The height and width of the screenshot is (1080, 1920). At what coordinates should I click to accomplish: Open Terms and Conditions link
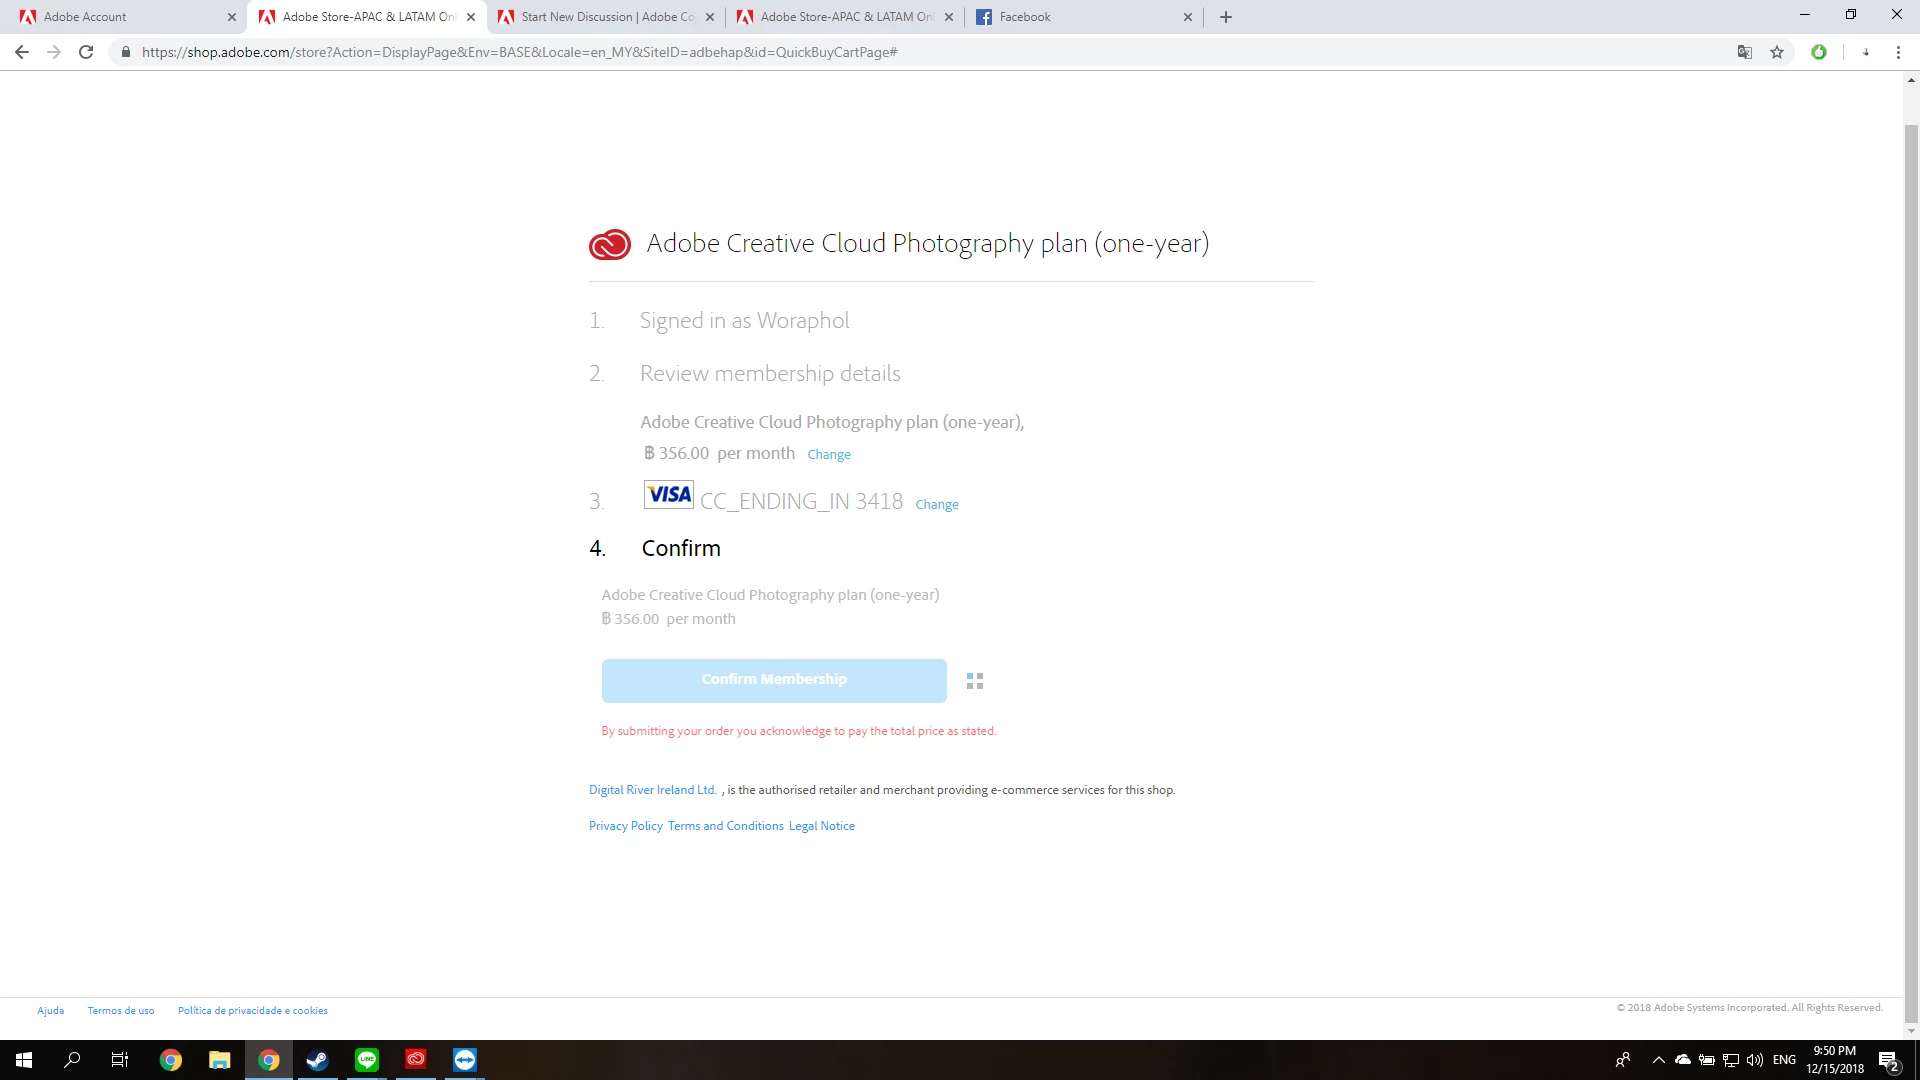pos(725,826)
